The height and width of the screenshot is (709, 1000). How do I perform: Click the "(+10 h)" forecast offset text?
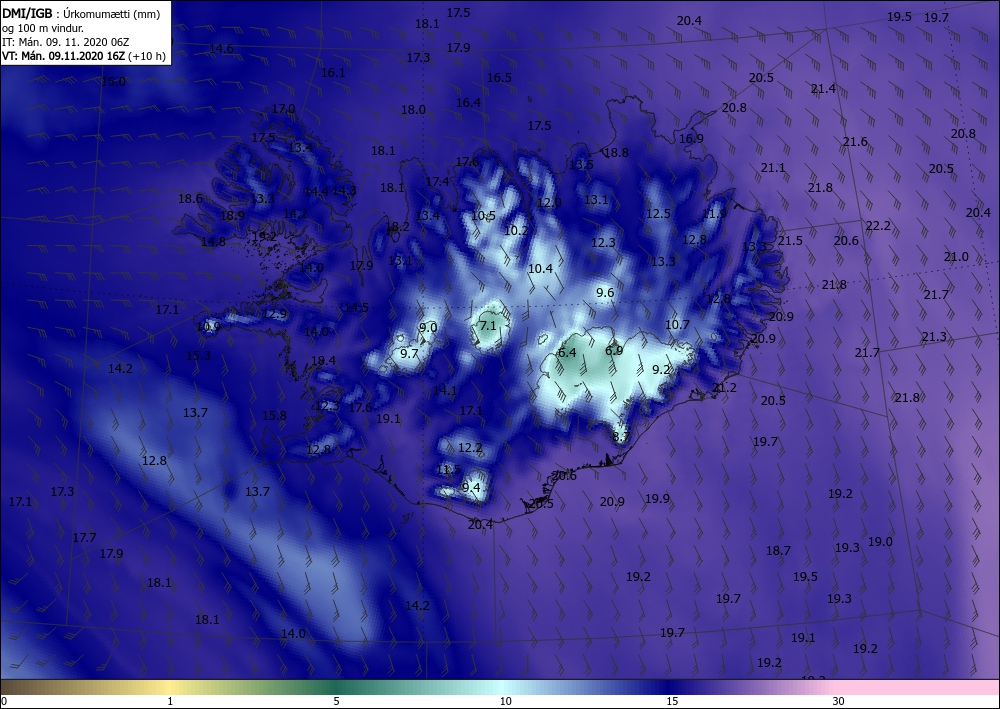point(147,56)
